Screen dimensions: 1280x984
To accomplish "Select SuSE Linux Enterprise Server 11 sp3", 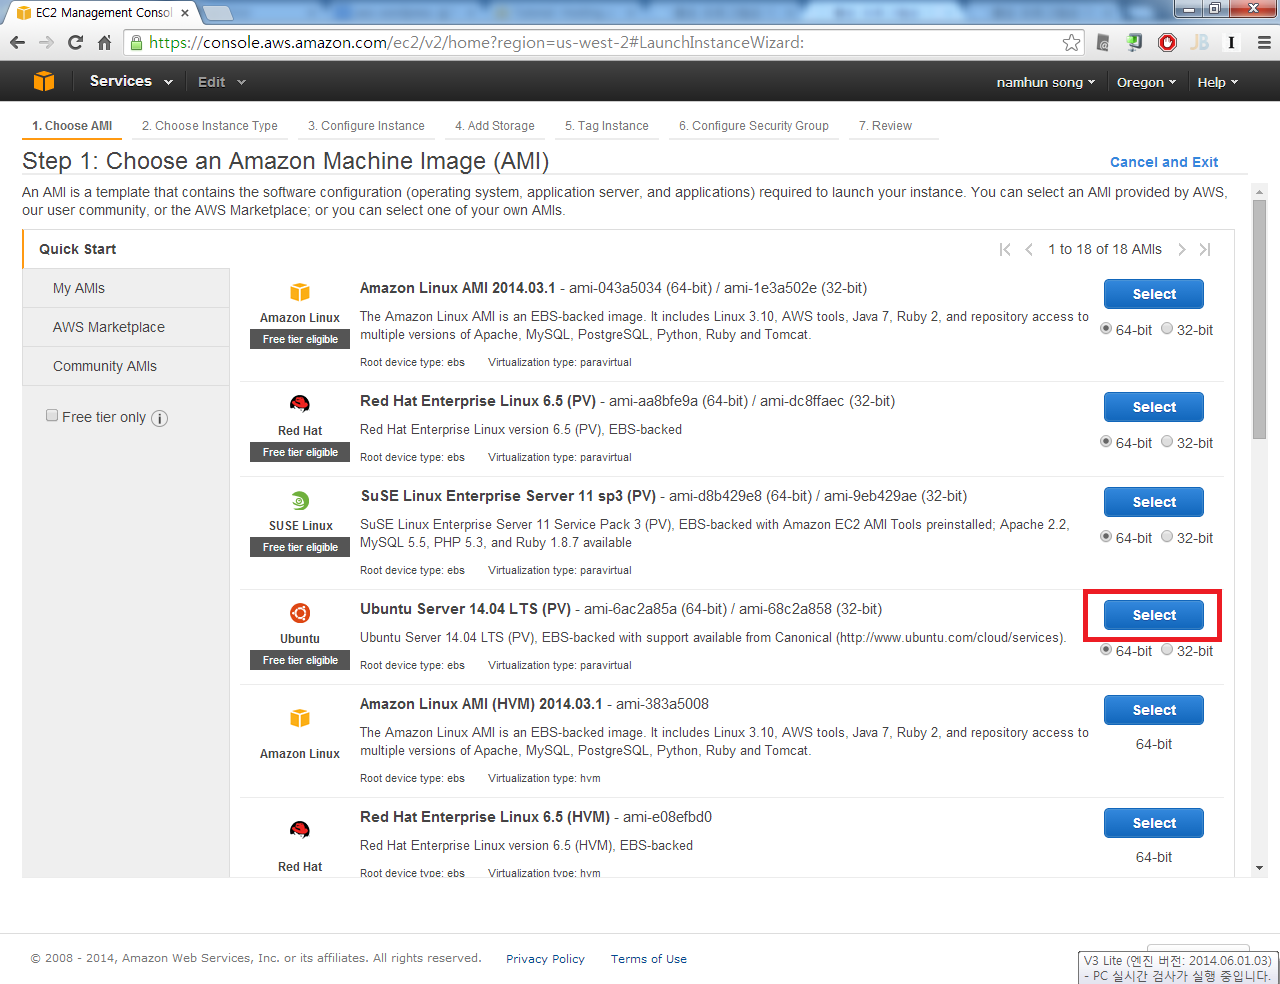I will click(x=1154, y=502).
